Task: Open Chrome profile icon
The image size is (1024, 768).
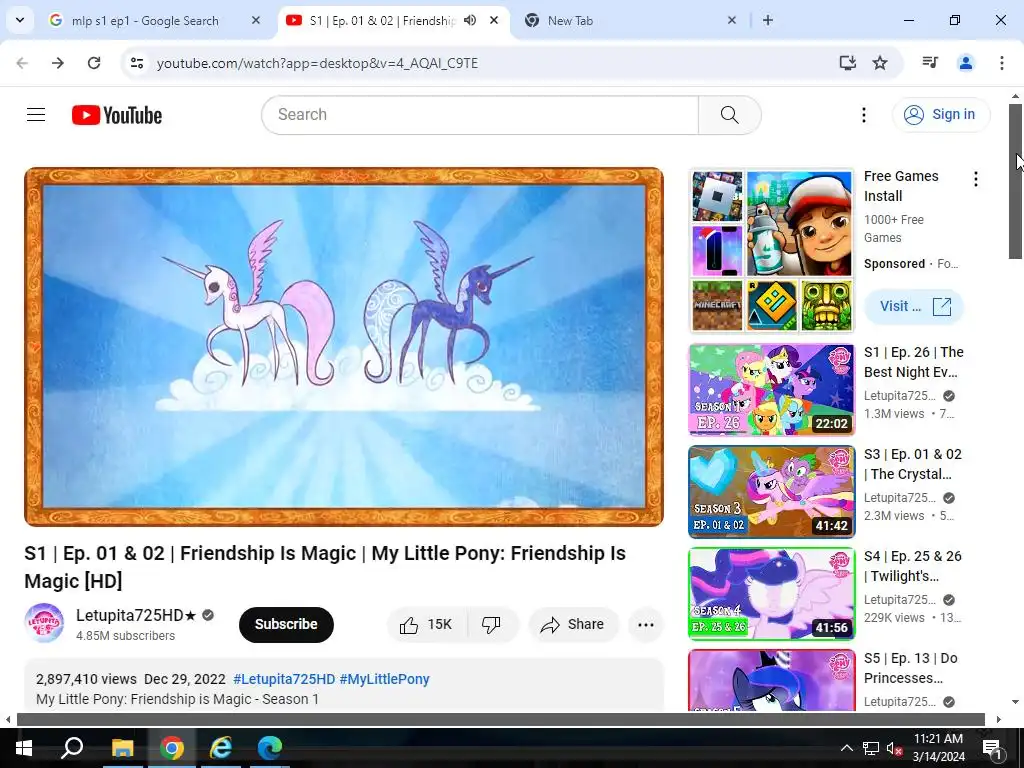Action: 966,63
